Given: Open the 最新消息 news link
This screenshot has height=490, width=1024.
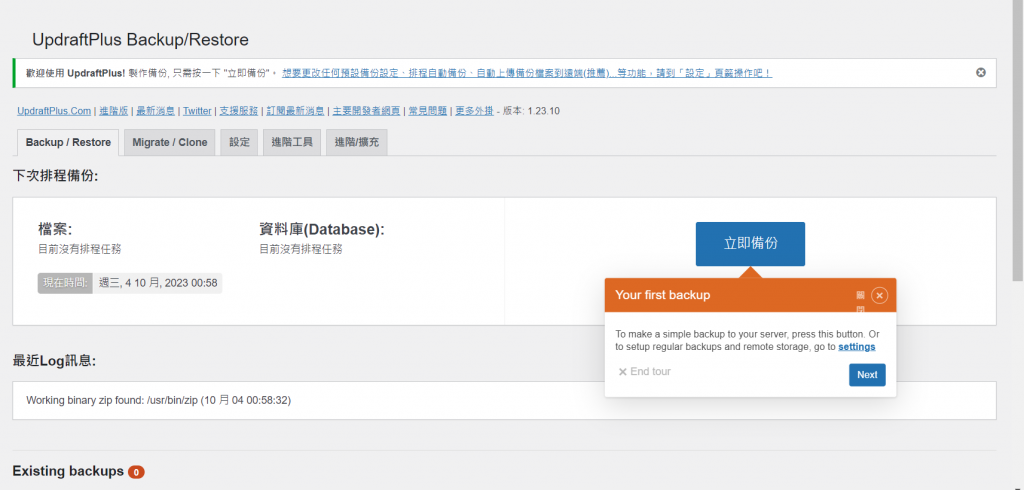Looking at the screenshot, I should 155,111.
